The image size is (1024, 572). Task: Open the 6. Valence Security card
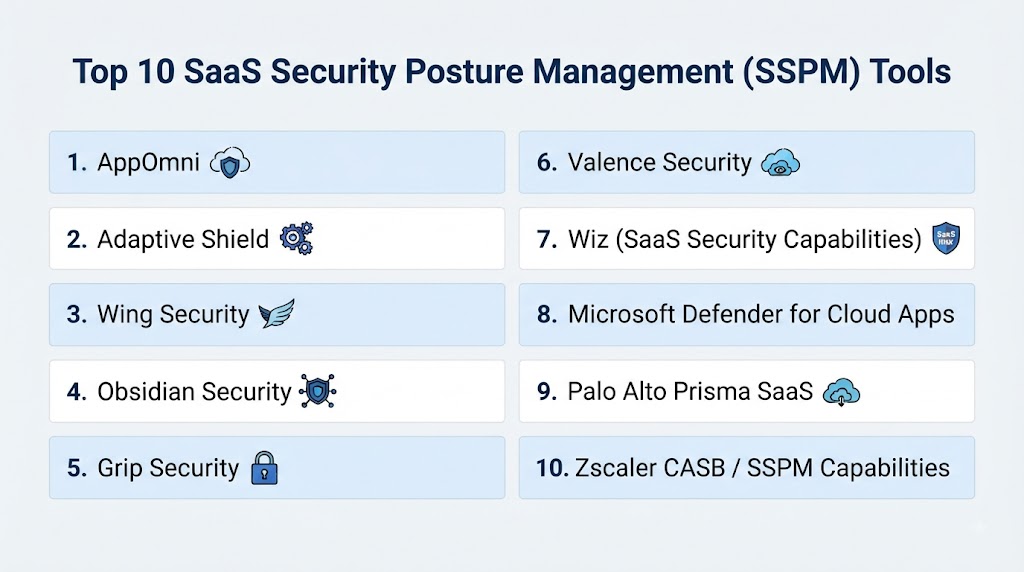[x=746, y=162]
